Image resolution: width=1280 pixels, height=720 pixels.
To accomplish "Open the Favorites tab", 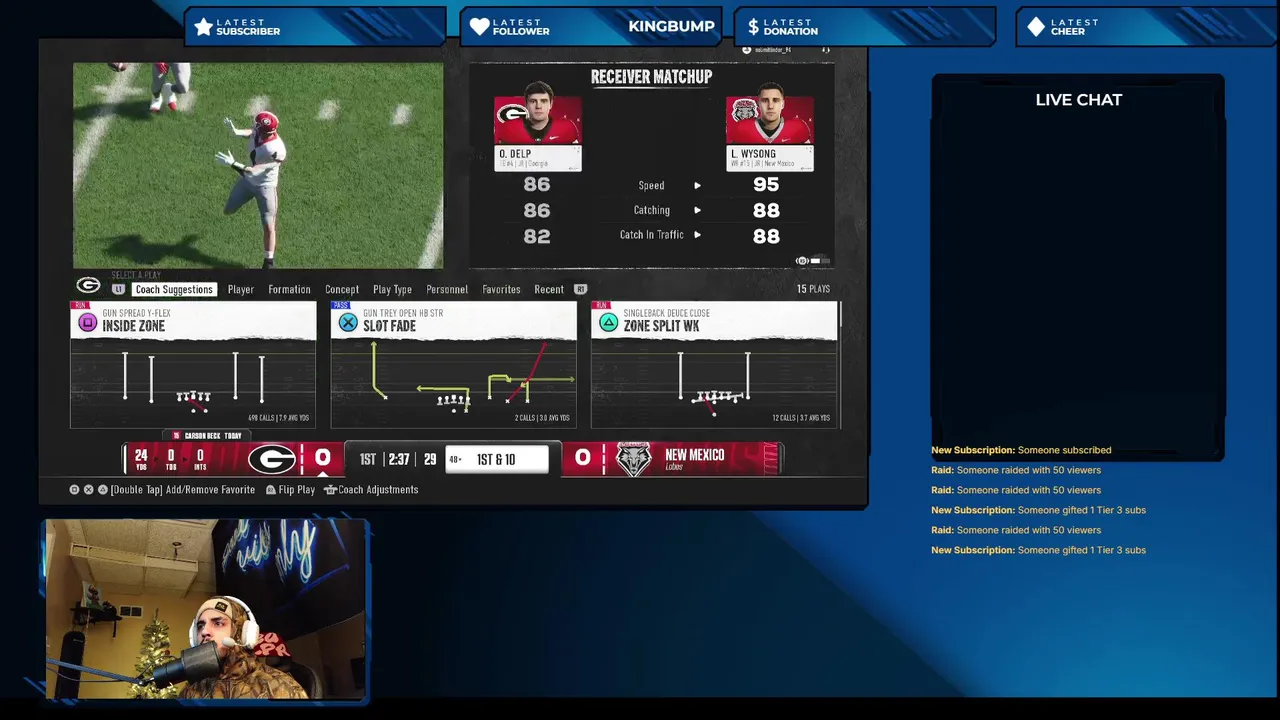I will pos(501,289).
